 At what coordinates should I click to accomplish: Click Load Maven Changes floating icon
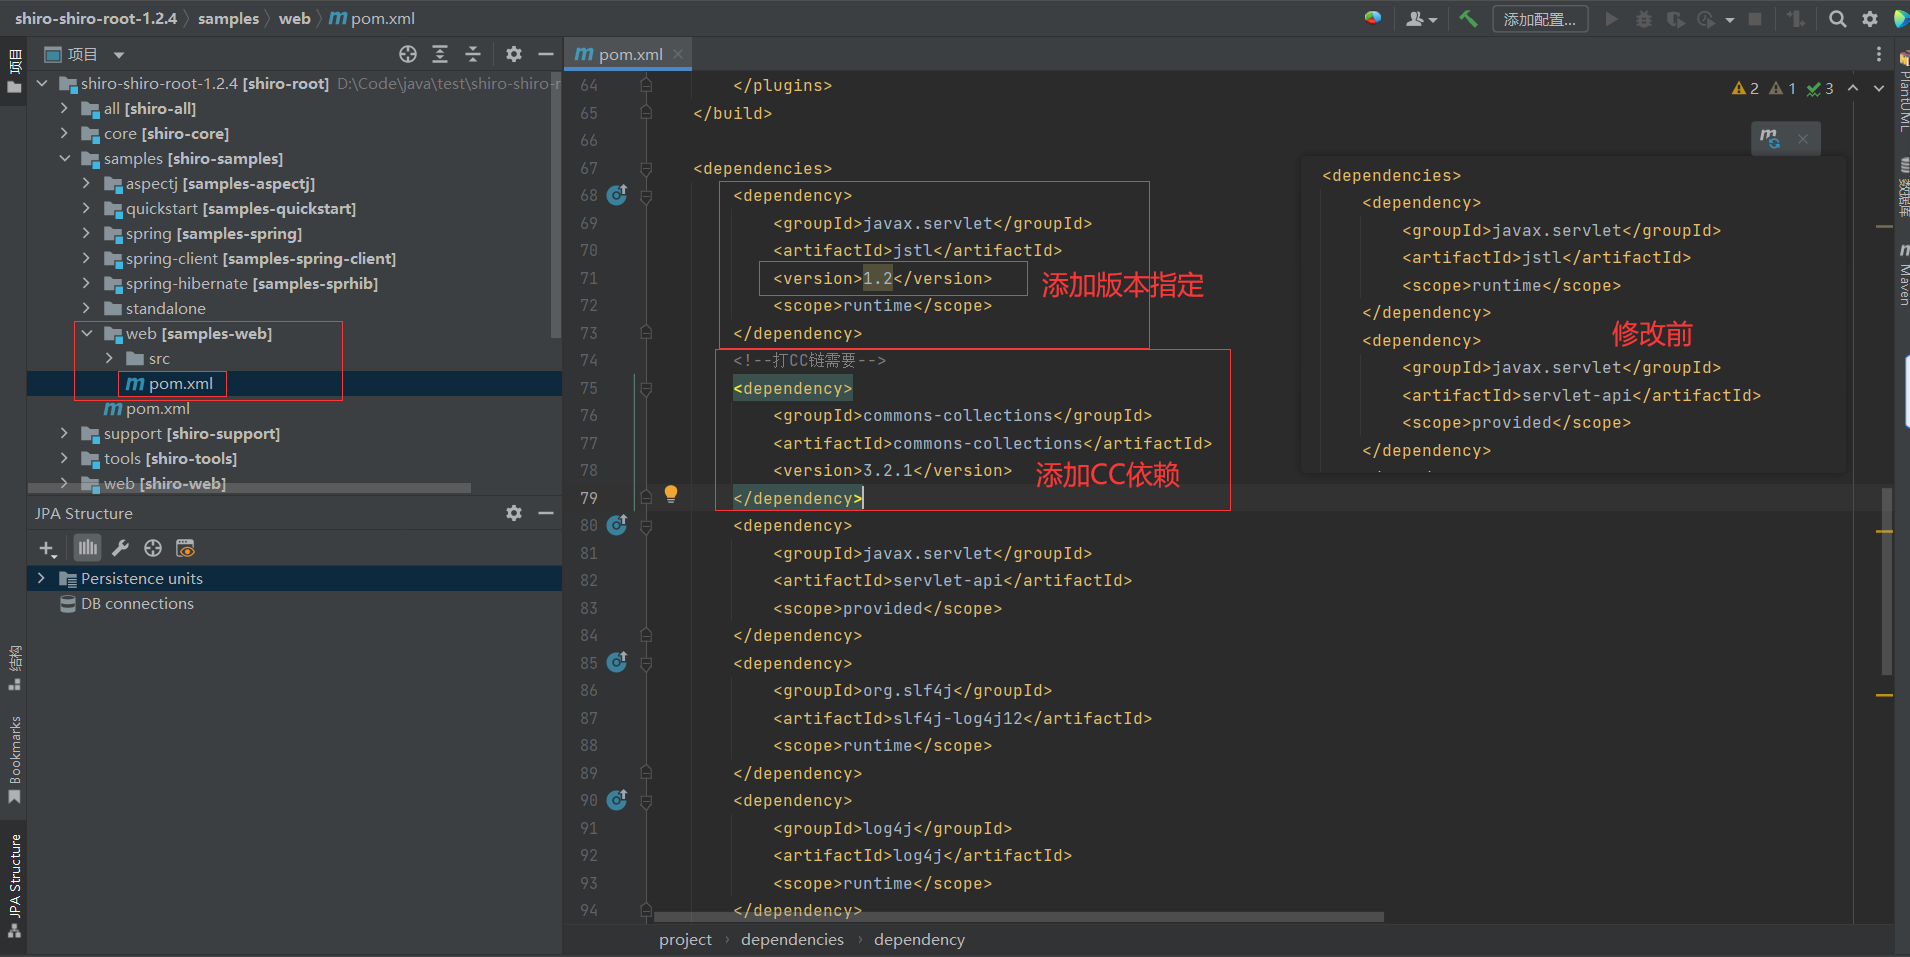[1770, 139]
